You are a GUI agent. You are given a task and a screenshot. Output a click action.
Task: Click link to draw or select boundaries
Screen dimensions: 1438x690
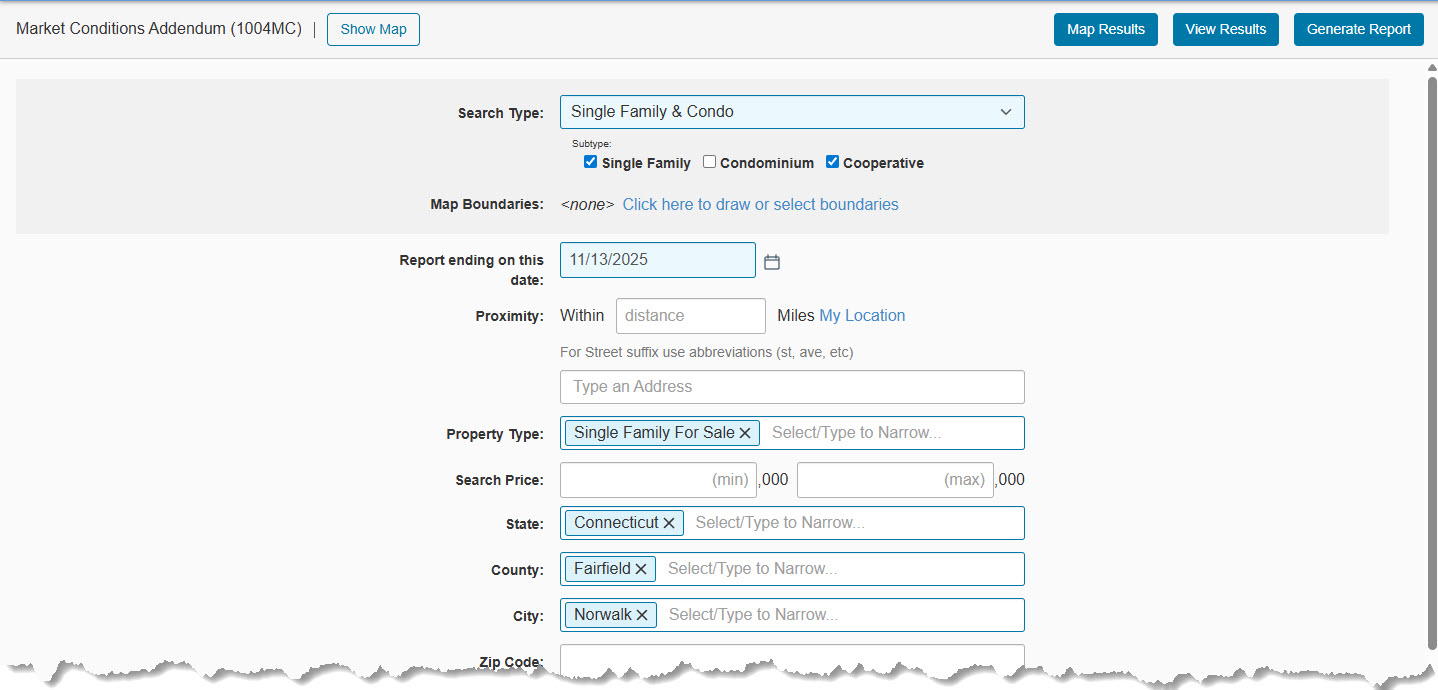pyautogui.click(x=761, y=204)
